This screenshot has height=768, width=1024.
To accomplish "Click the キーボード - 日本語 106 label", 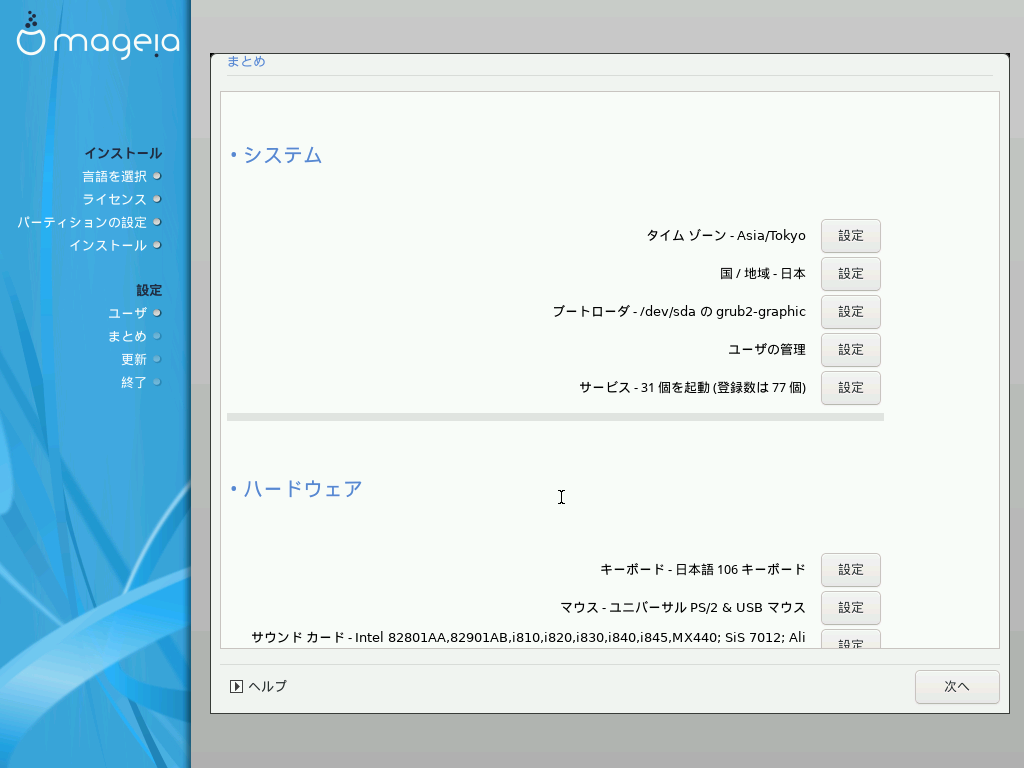I will coord(703,569).
